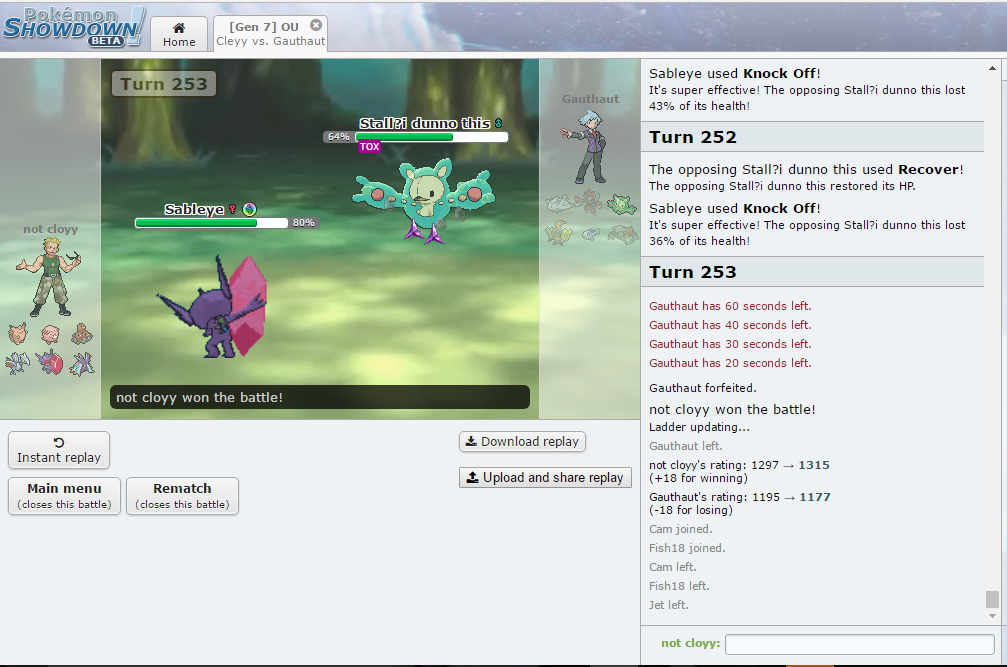Screen dimensions: 1007x667
Task: Click not cloyy's rating 1297 → 1315 line
Action: click(x=739, y=471)
